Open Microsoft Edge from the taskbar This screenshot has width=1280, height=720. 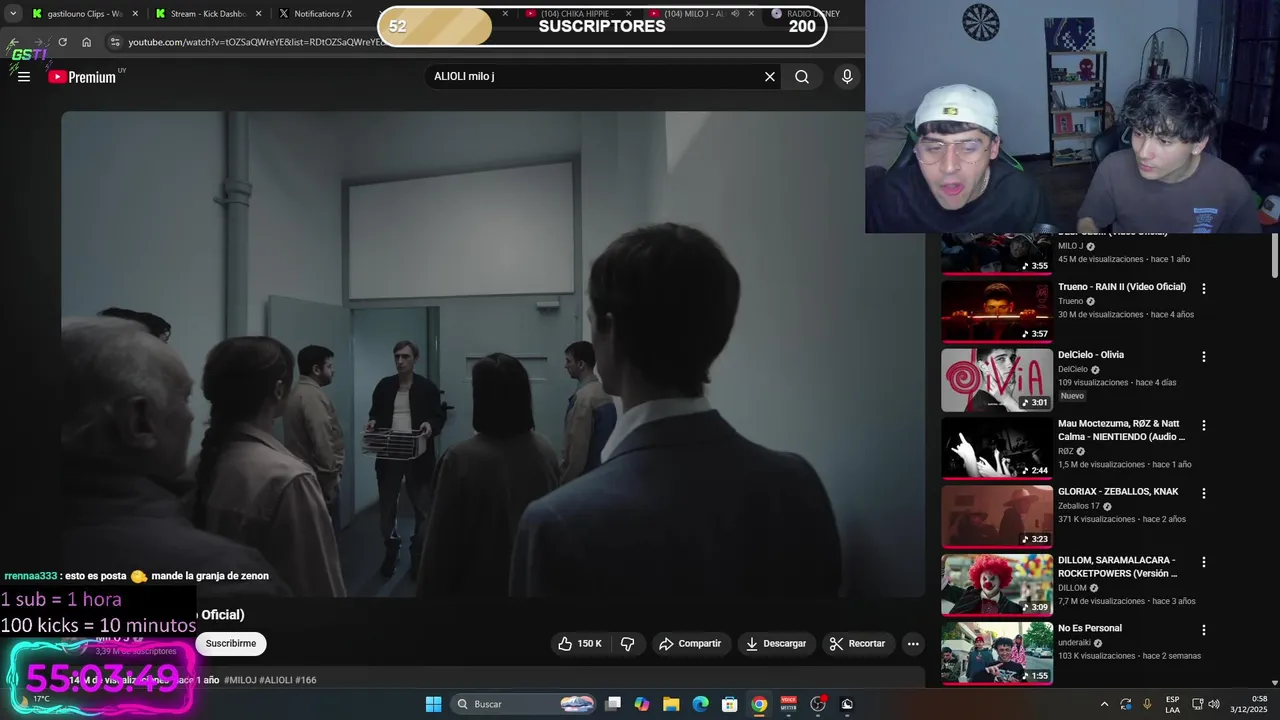click(701, 704)
